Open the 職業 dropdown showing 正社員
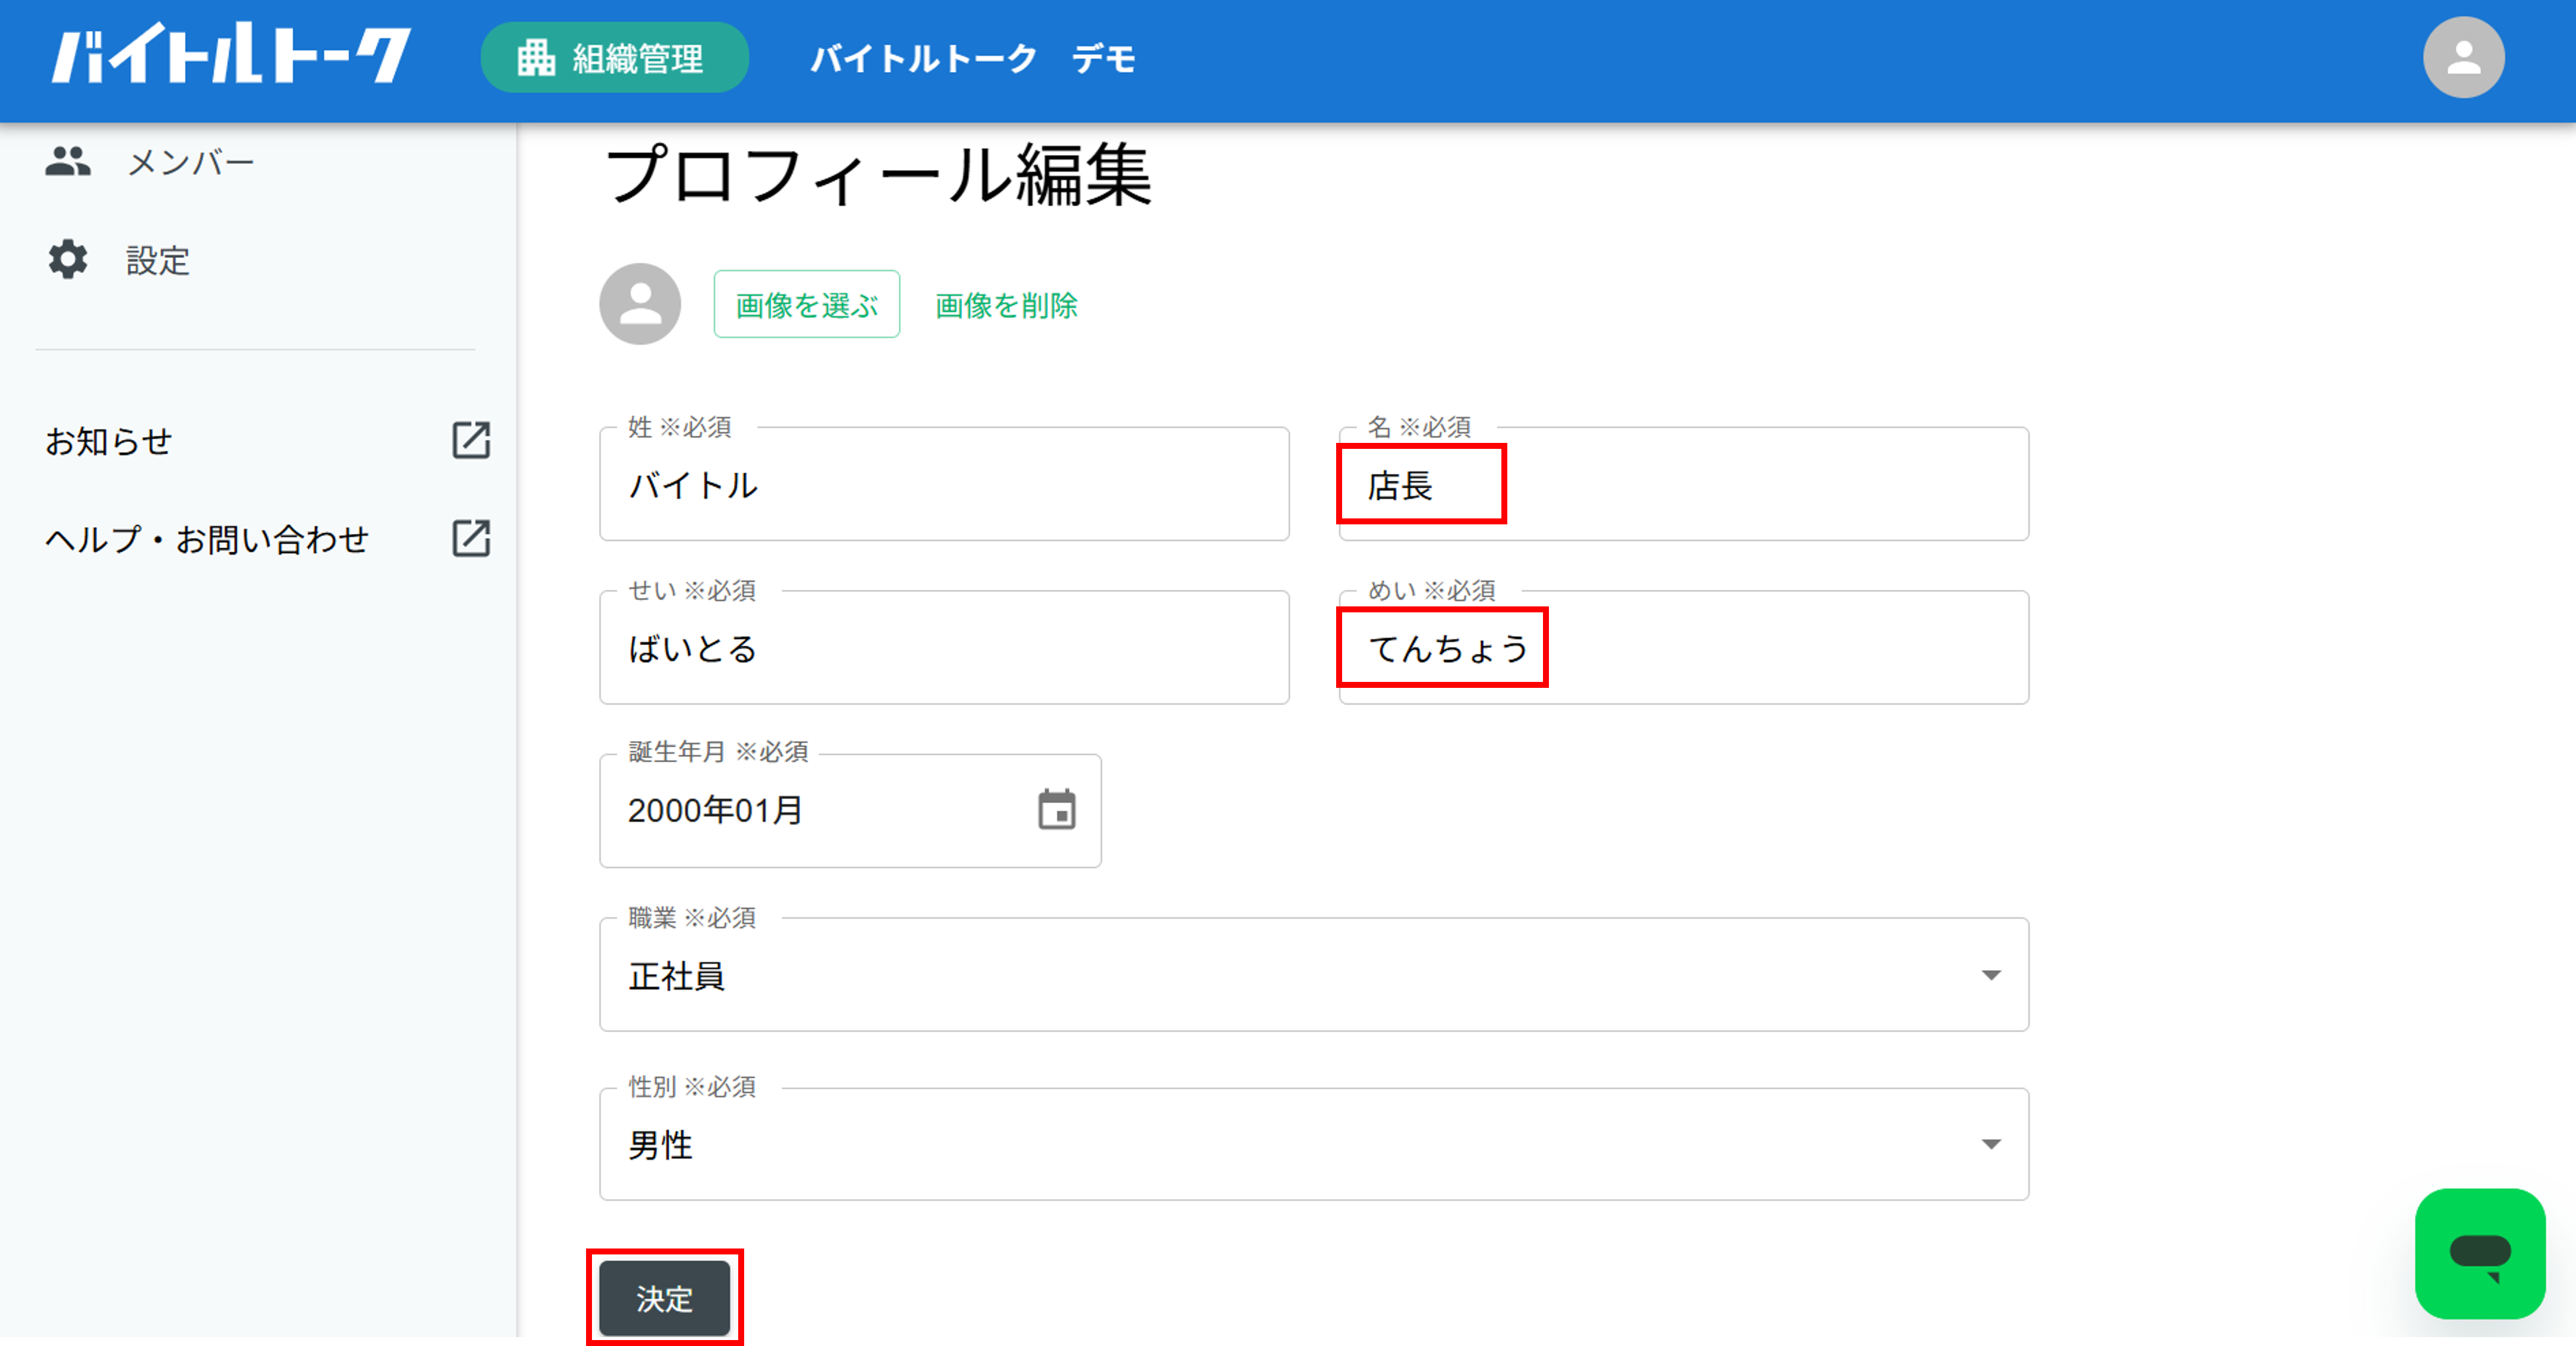The width and height of the screenshot is (2576, 1346). pyautogui.click(x=1314, y=974)
